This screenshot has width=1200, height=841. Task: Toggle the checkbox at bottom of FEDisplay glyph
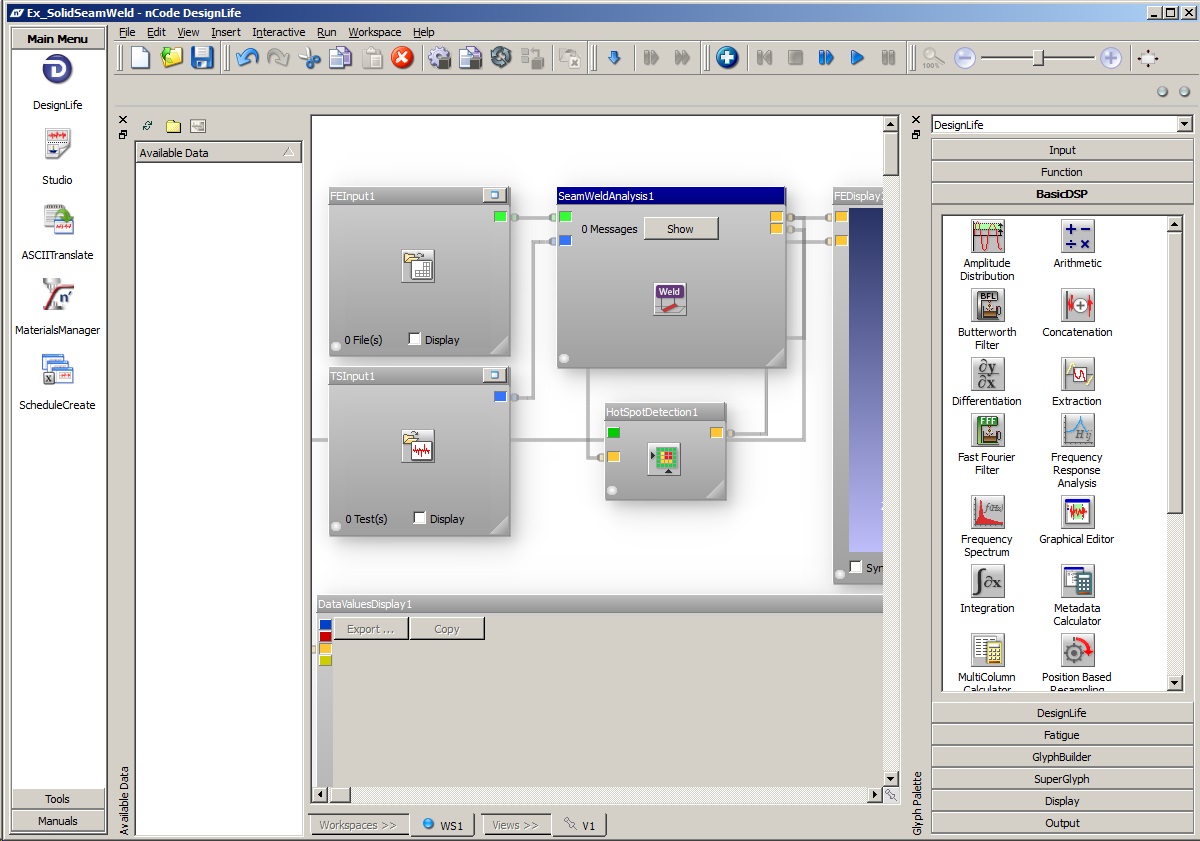[855, 567]
